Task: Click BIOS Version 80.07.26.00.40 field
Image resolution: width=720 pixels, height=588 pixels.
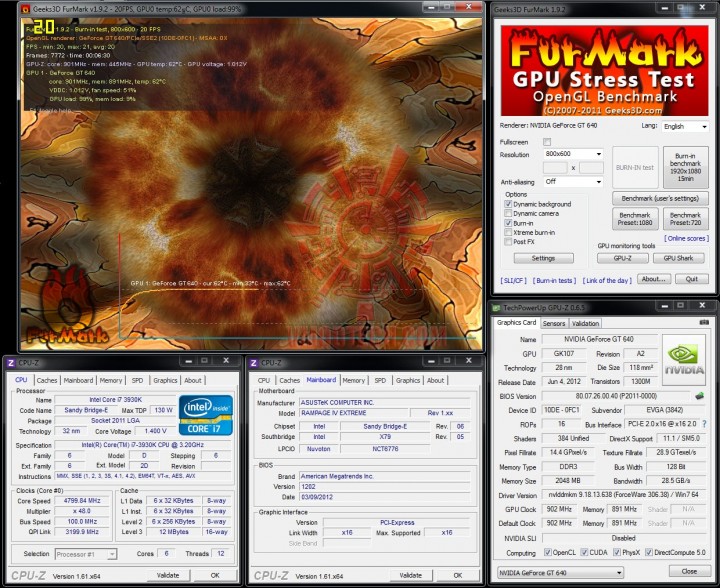Action: click(x=616, y=396)
